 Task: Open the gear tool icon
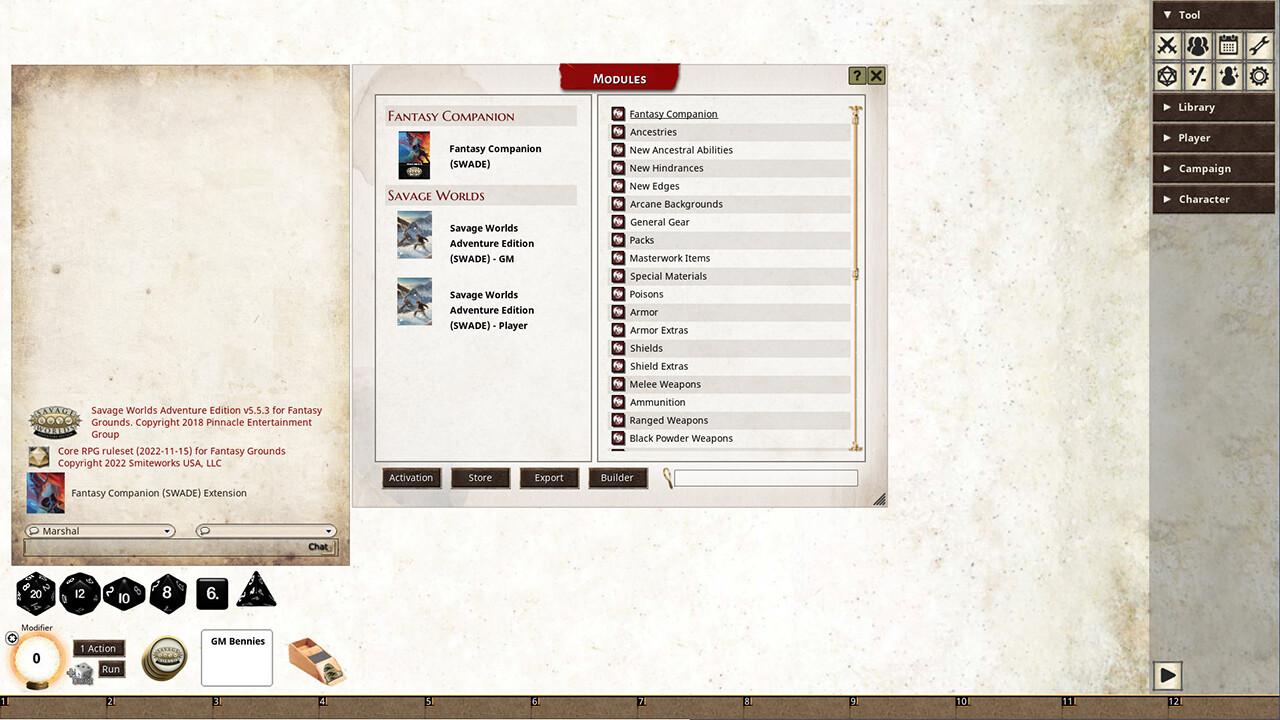coord(1259,76)
